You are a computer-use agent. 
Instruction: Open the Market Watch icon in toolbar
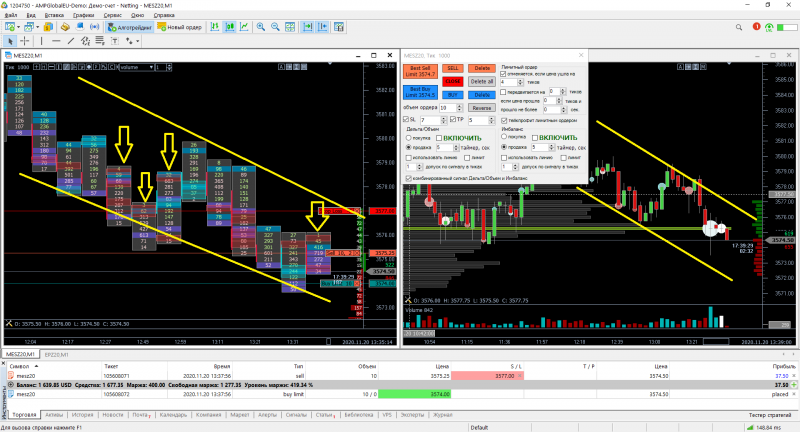click(x=48, y=27)
